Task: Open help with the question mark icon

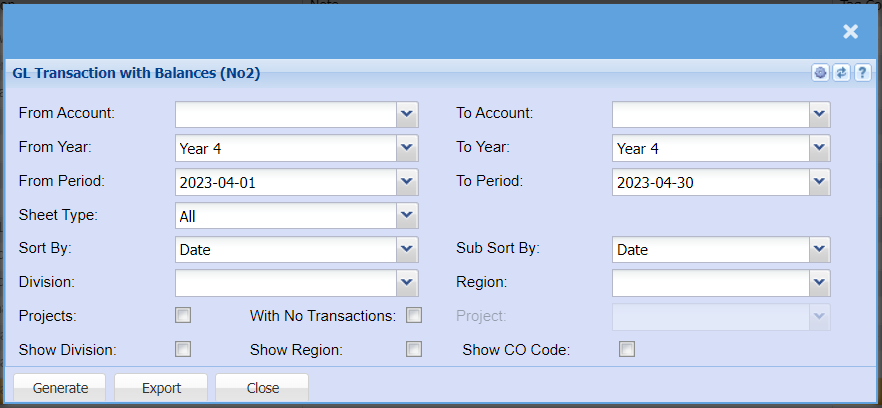Action: pyautogui.click(x=861, y=73)
